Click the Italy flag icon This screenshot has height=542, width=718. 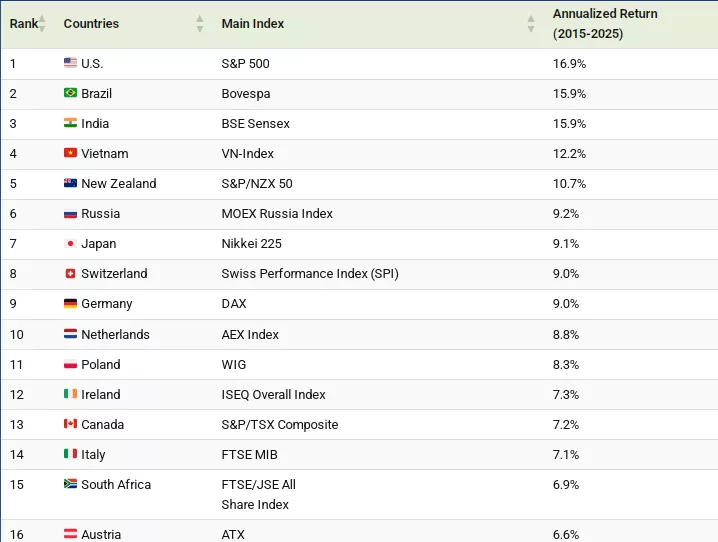[x=70, y=454]
